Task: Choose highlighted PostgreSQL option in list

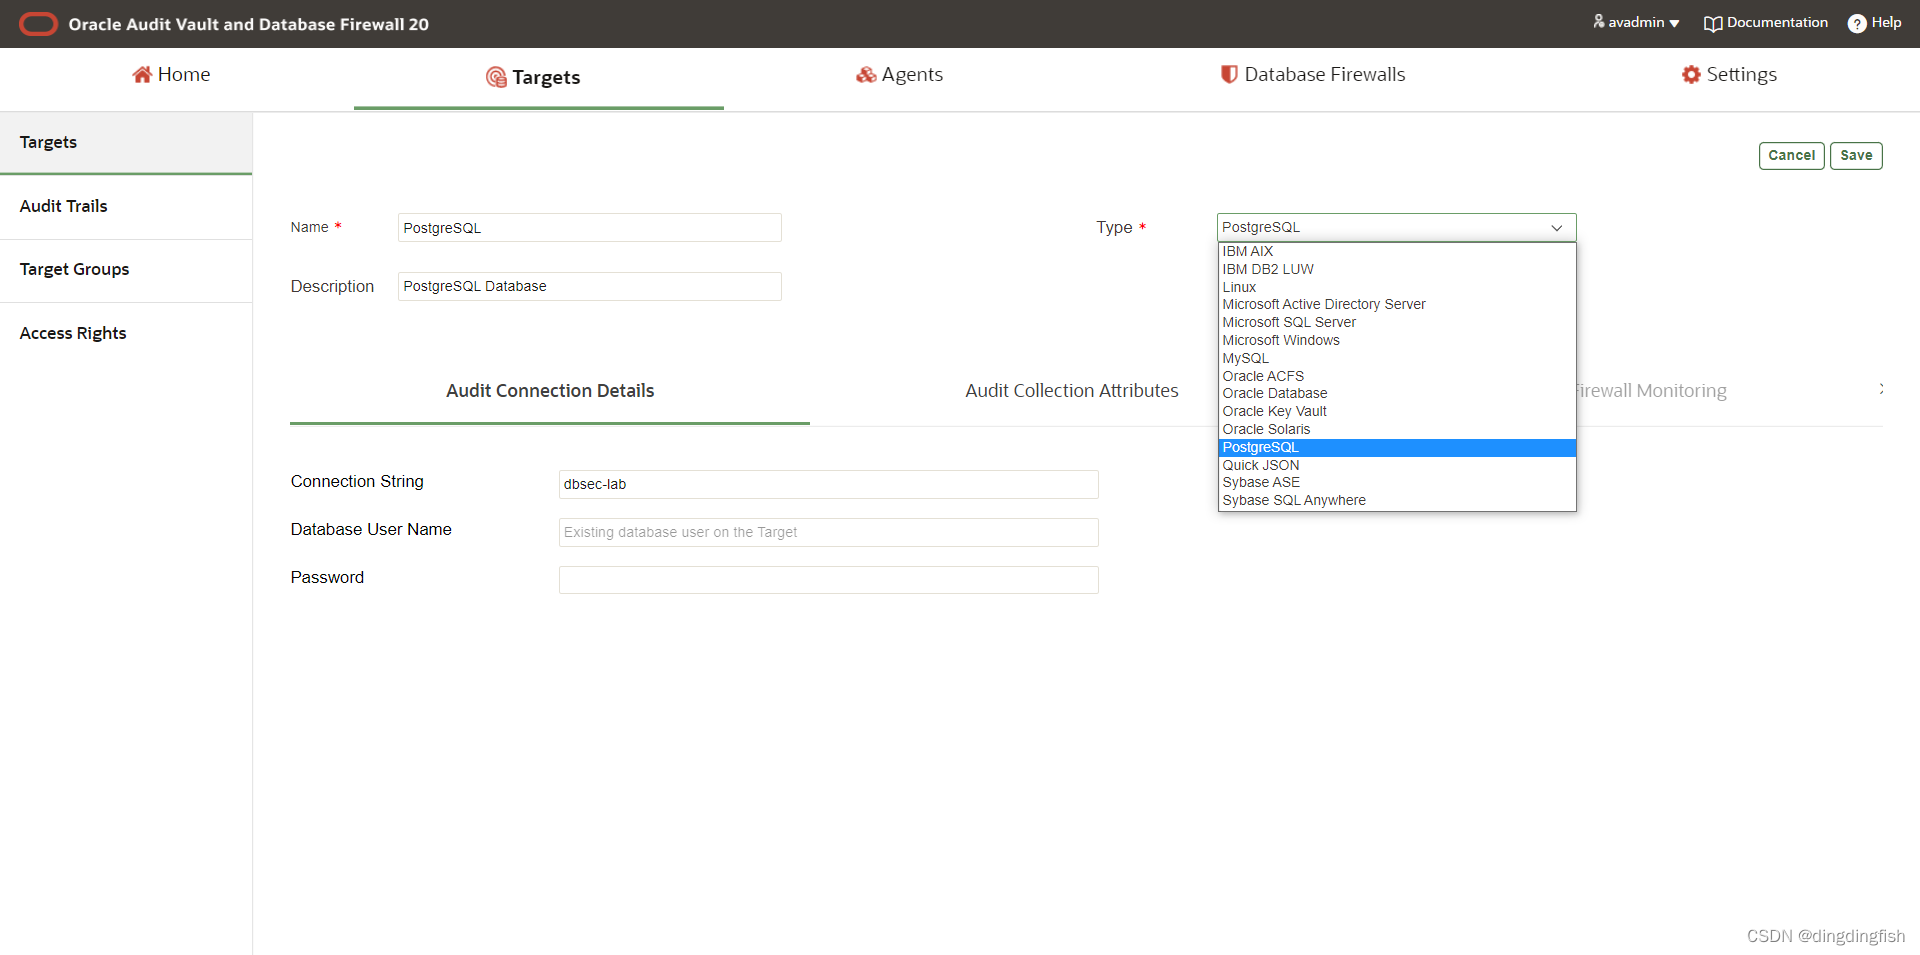Action: pos(1396,447)
